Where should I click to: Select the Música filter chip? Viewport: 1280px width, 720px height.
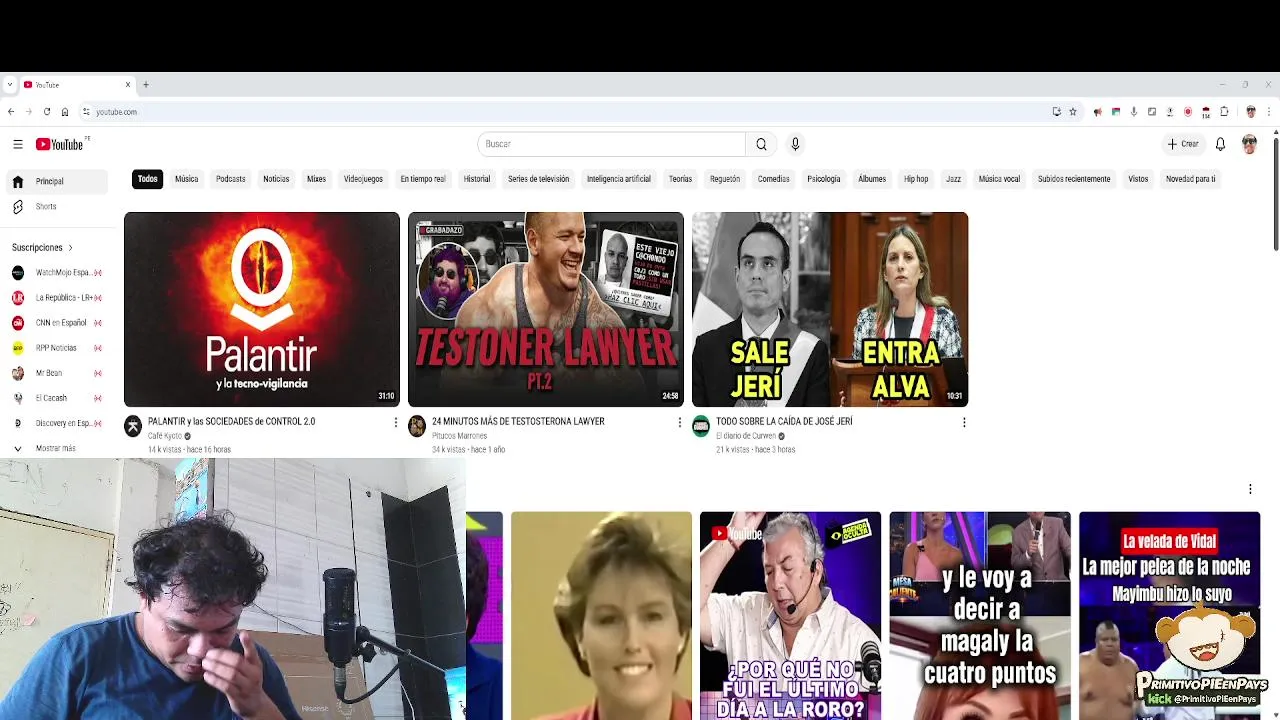[187, 179]
